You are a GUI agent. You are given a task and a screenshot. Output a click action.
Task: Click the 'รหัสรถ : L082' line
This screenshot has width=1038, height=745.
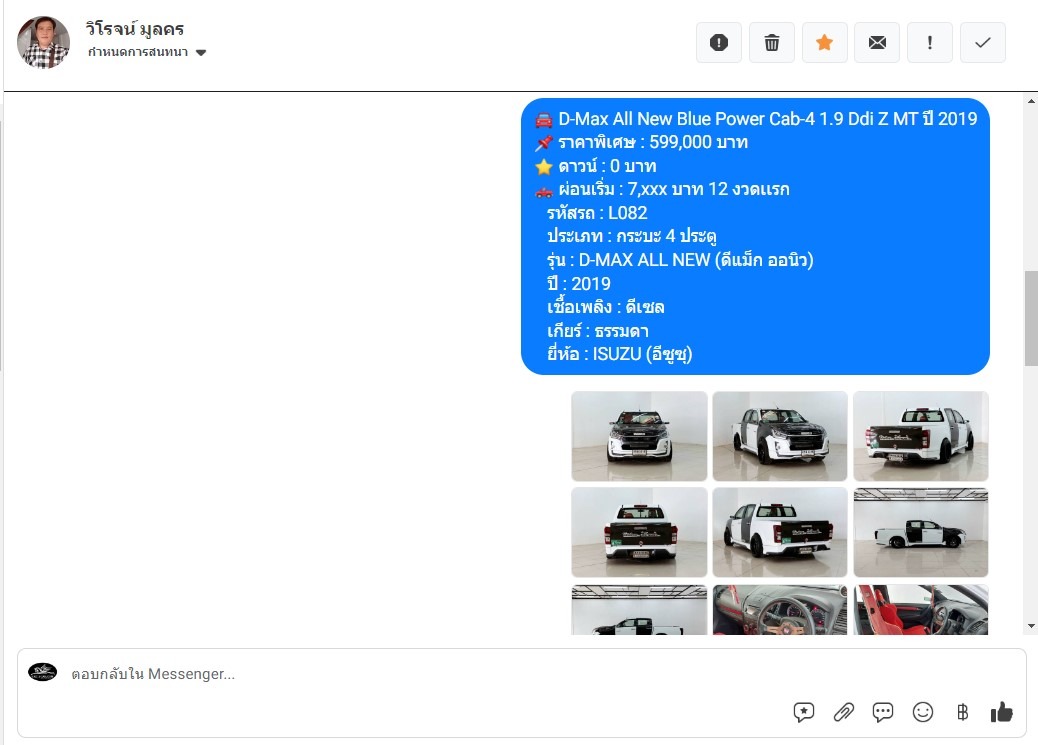(597, 213)
